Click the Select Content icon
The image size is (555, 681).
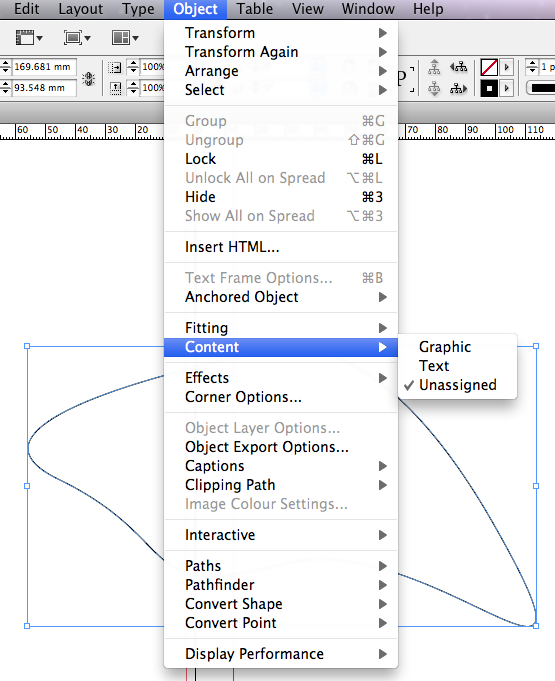(434, 89)
